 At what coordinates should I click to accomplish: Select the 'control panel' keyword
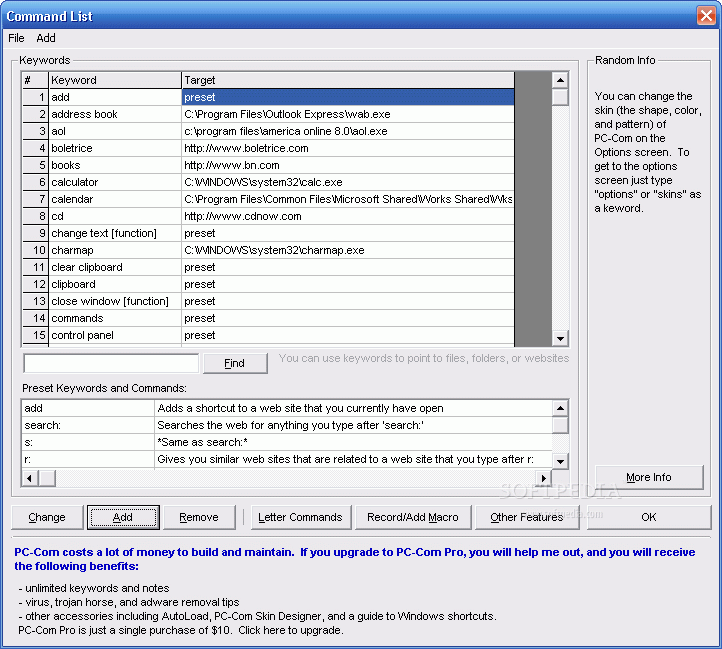click(115, 336)
